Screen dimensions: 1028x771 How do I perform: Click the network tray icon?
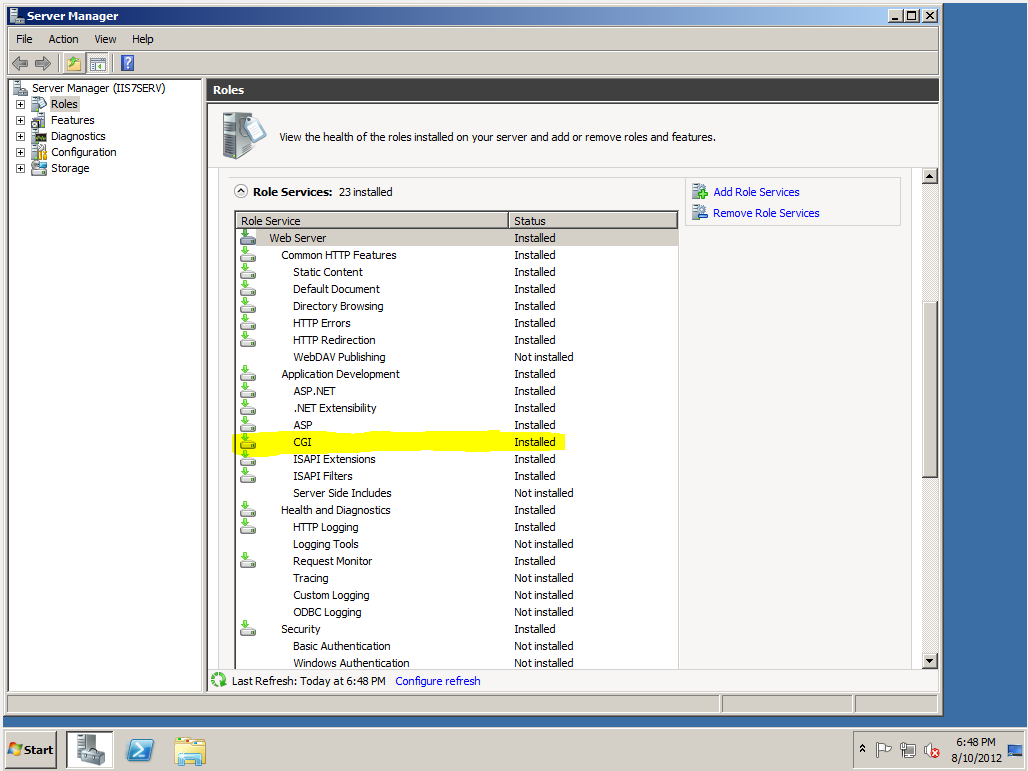pyautogui.click(x=907, y=749)
